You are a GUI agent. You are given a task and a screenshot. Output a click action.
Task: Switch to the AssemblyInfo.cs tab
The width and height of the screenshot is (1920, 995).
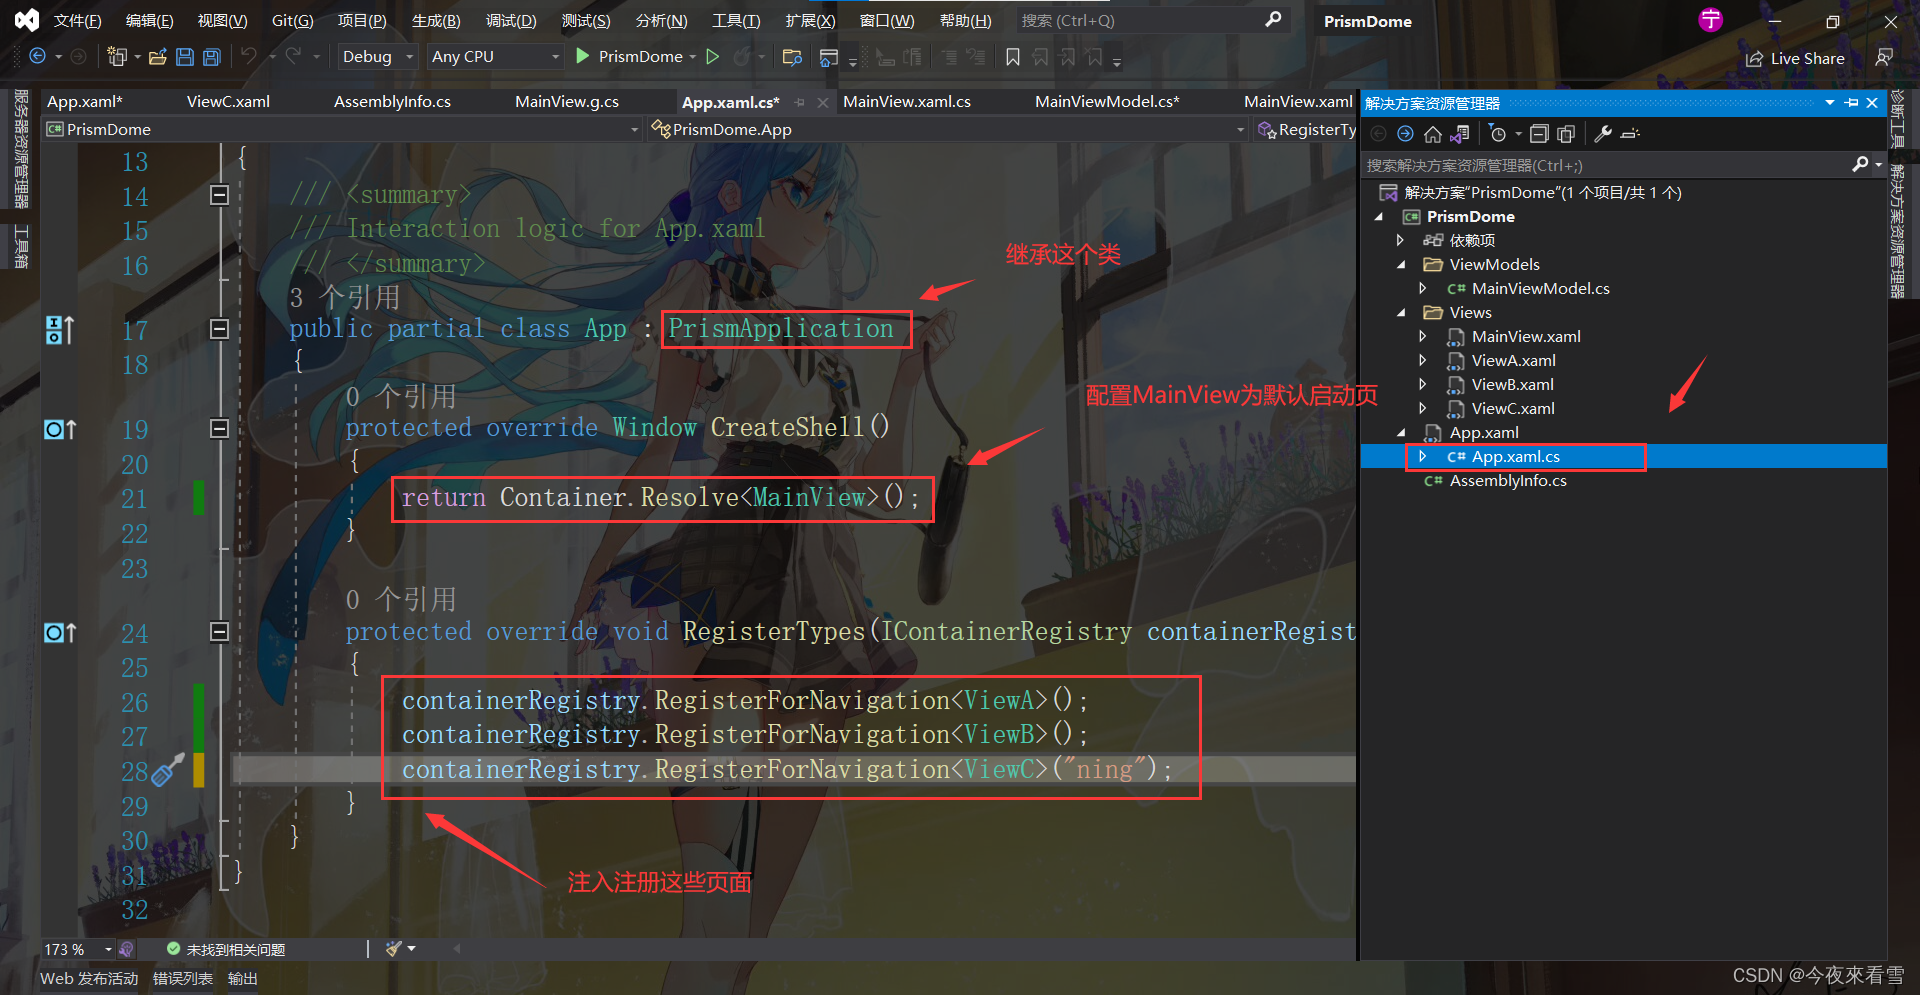tap(392, 101)
